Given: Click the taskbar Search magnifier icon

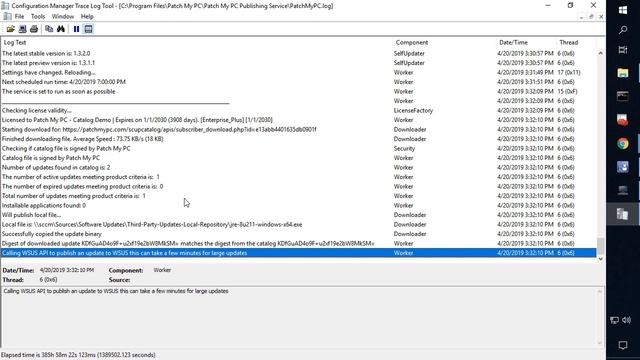Looking at the screenshot, I should [623, 30].
